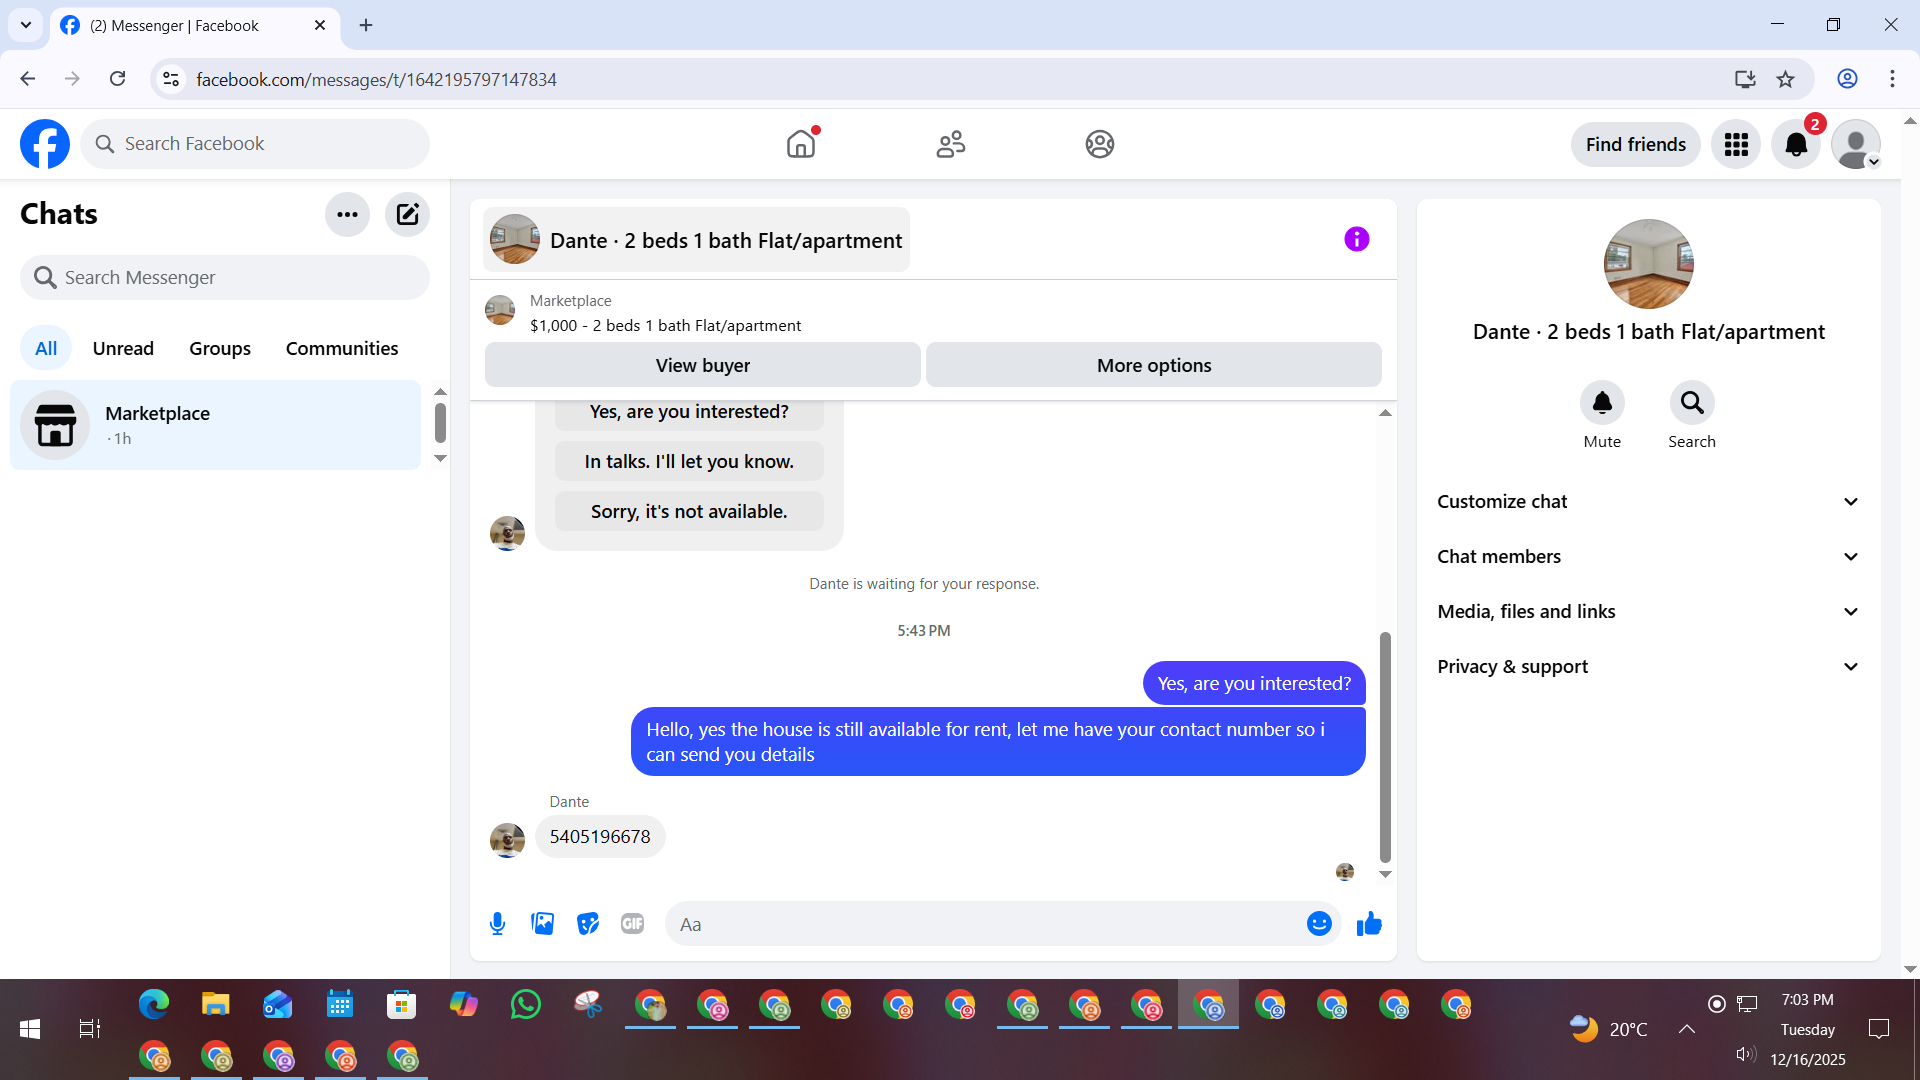Go back with browser back arrow

pyautogui.click(x=28, y=79)
